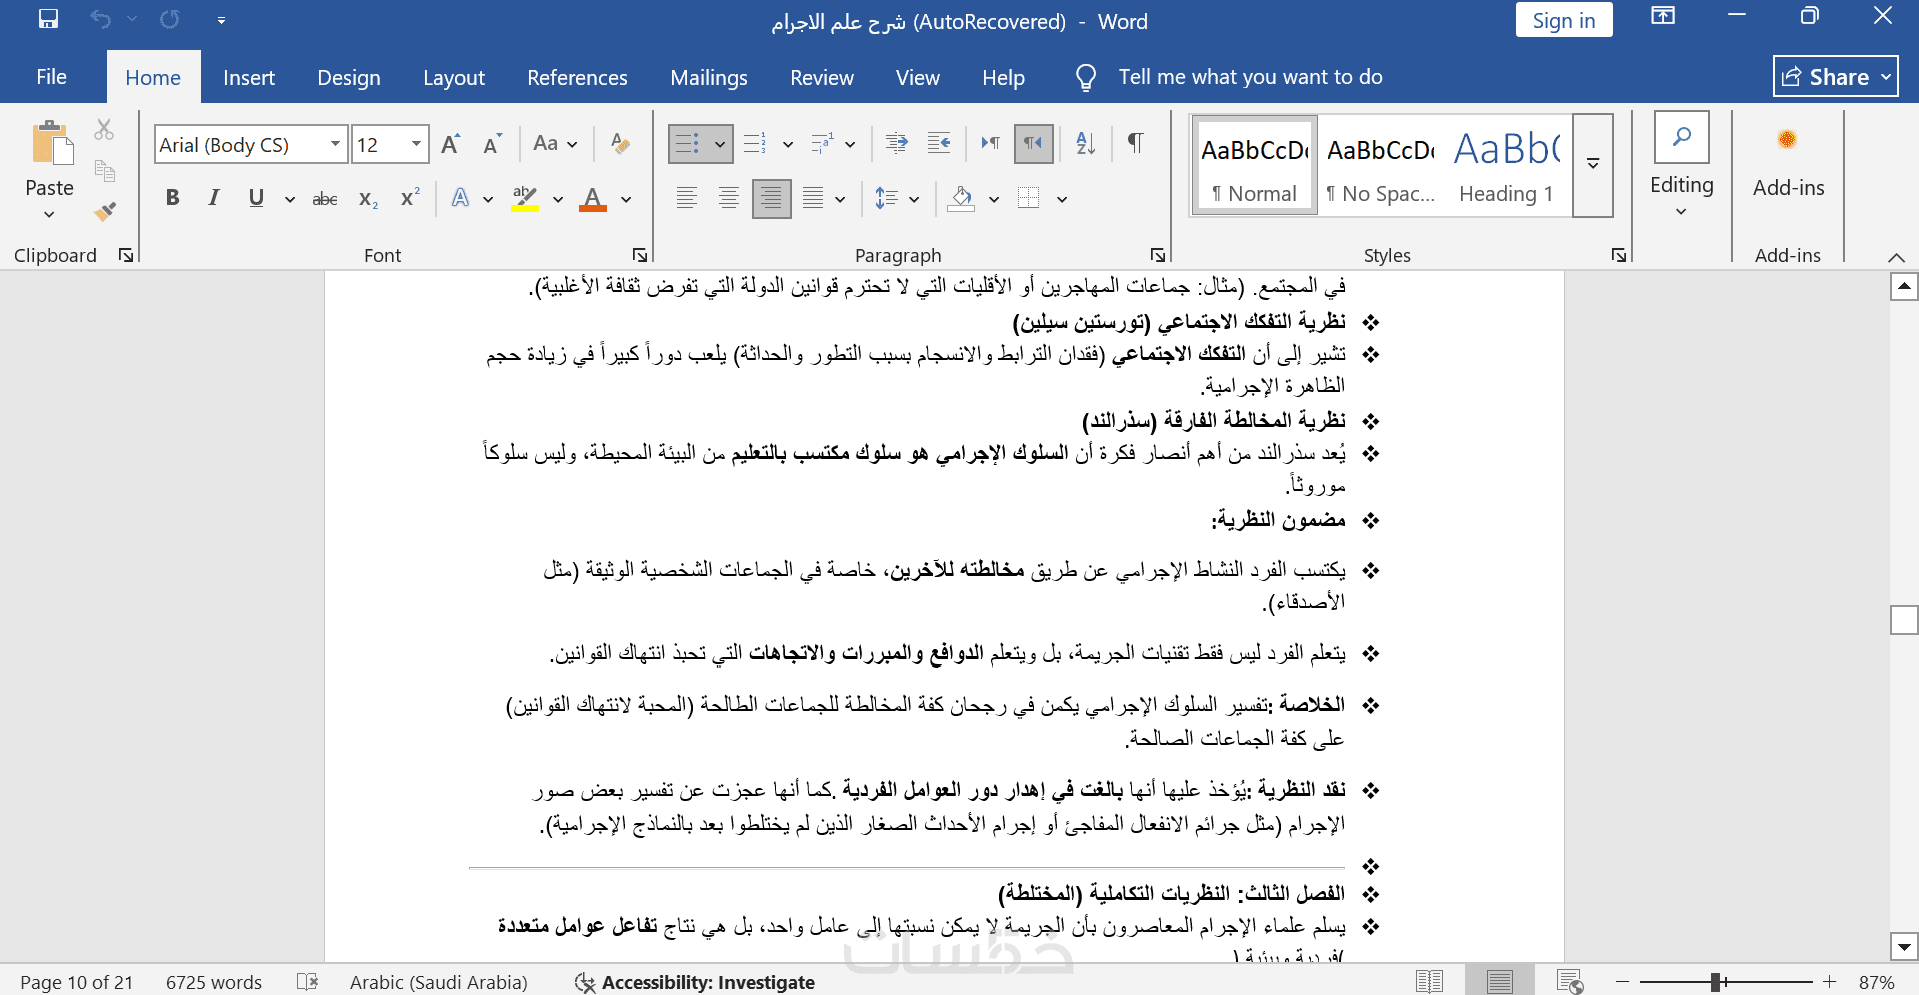Open the Ribbon Display Options icon
Image resolution: width=1919 pixels, height=995 pixels.
[1663, 16]
